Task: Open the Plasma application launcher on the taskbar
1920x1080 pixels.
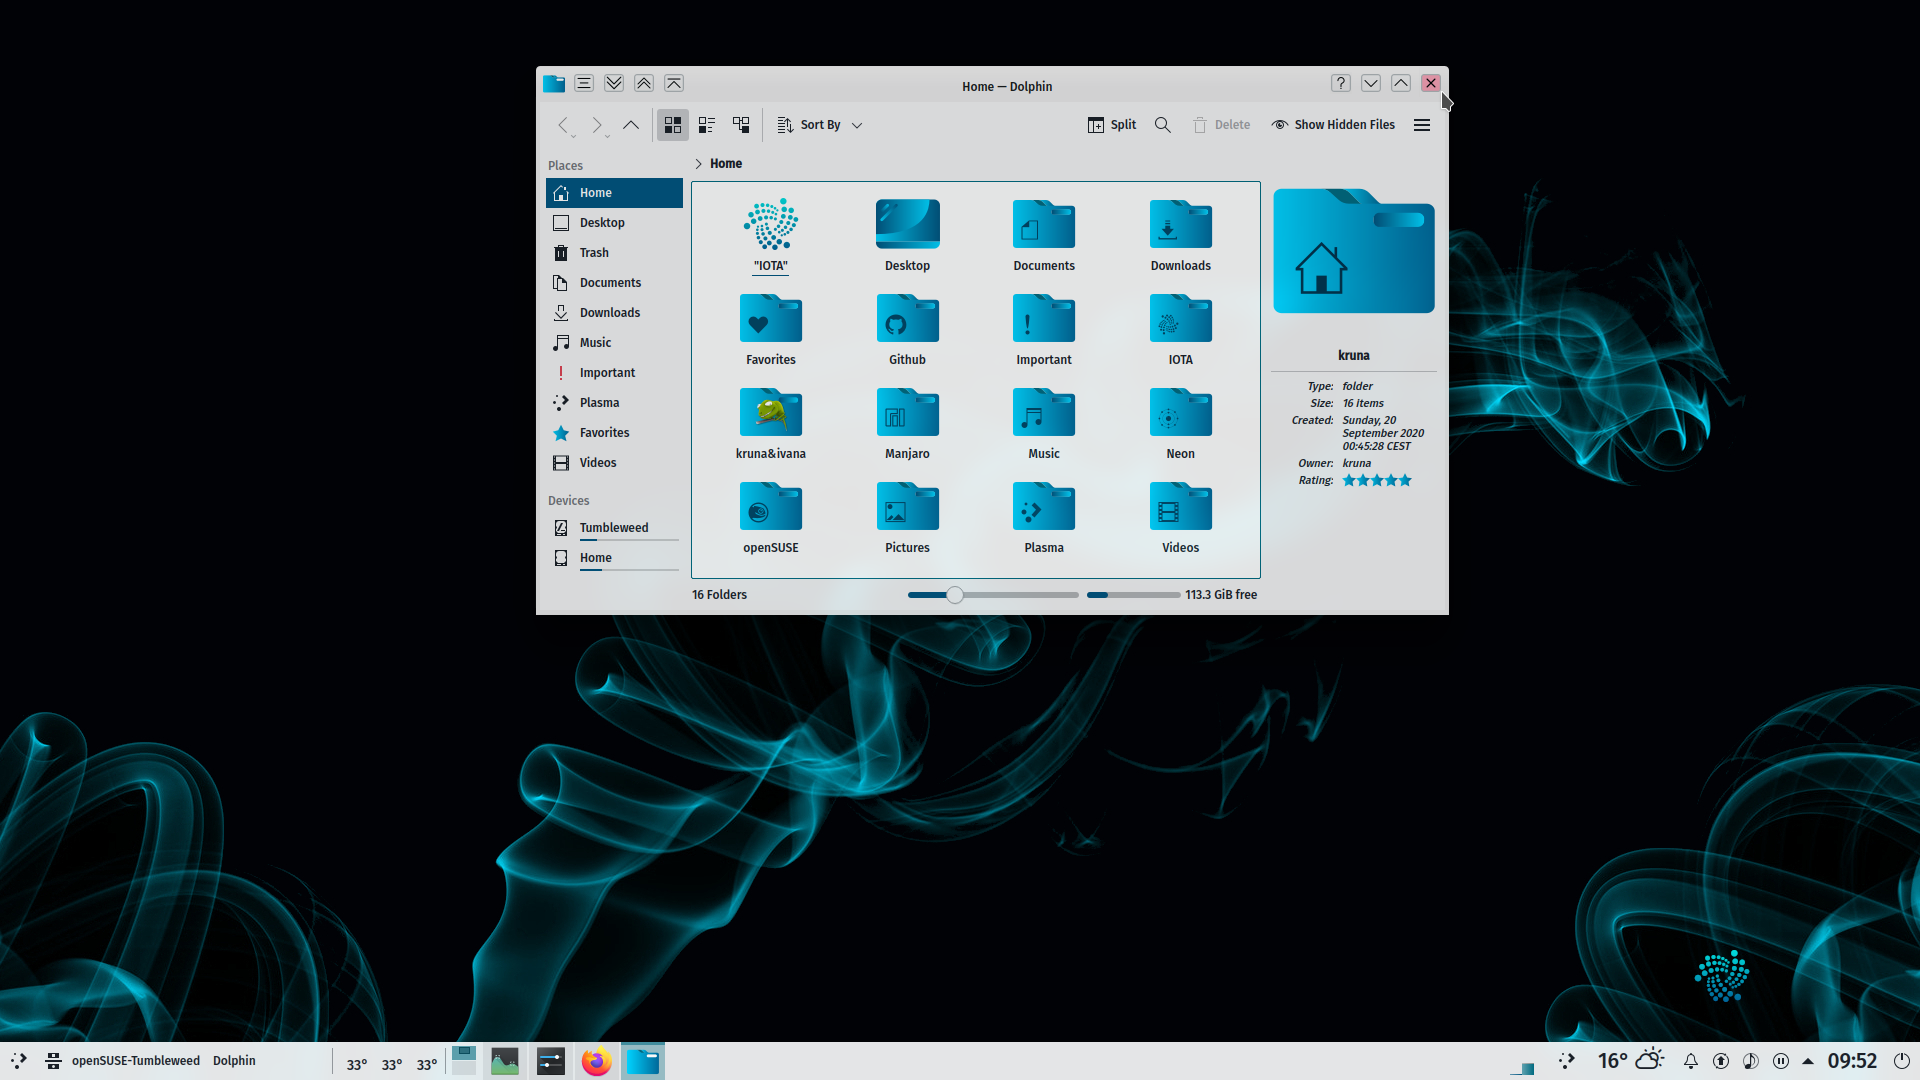Action: point(19,1061)
